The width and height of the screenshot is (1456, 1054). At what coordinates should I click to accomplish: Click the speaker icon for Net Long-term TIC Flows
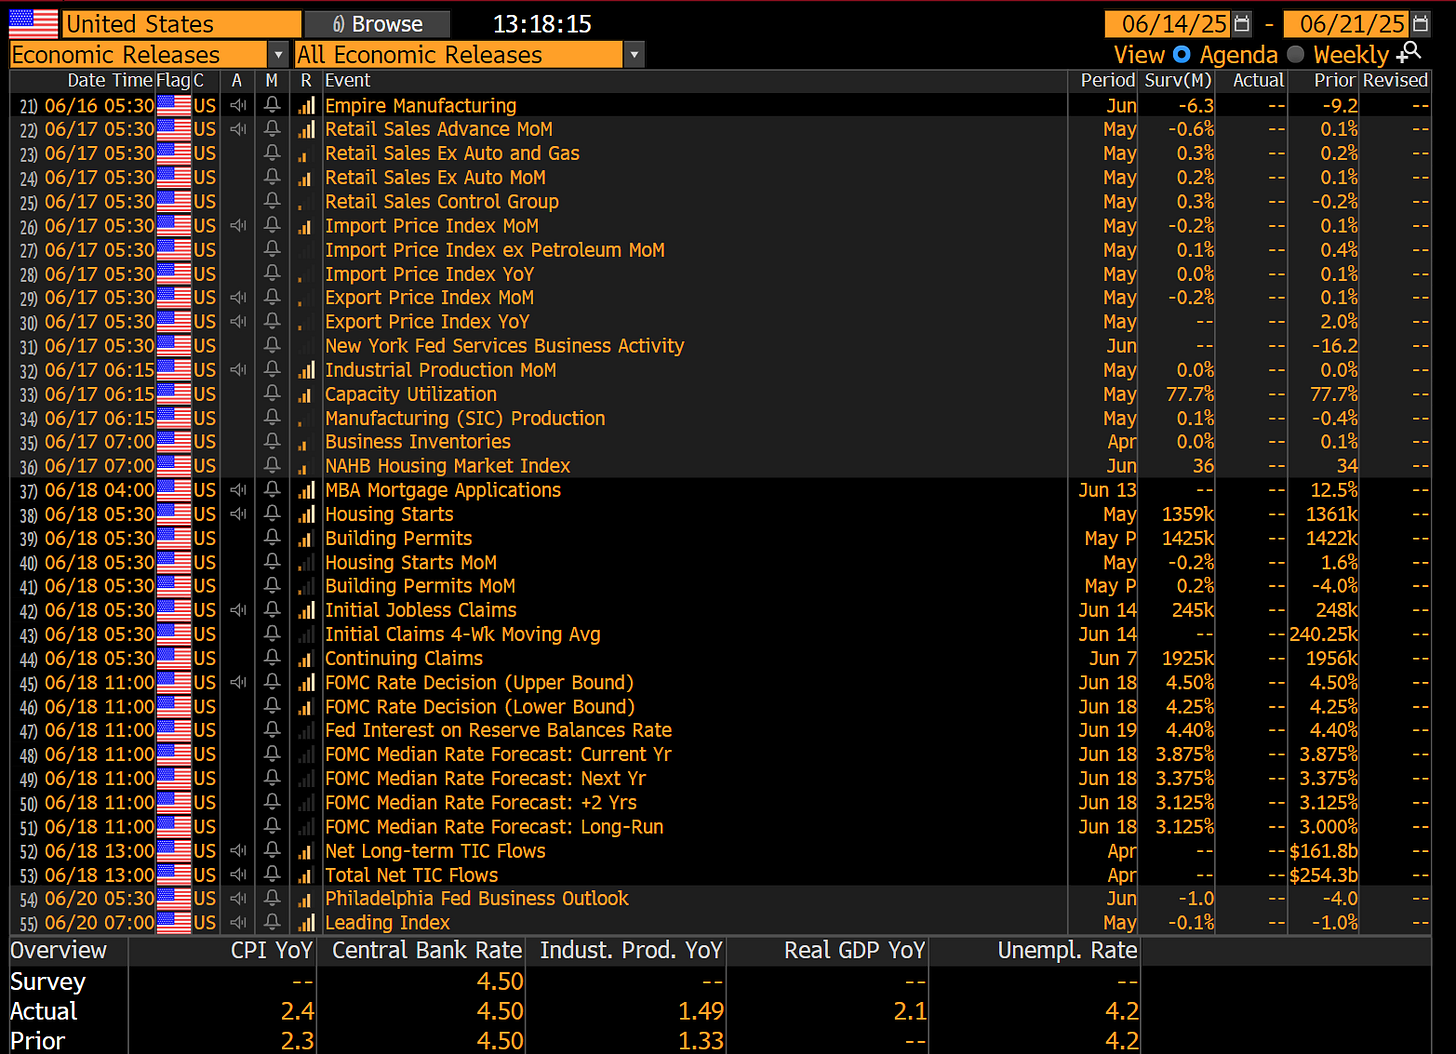click(x=238, y=851)
